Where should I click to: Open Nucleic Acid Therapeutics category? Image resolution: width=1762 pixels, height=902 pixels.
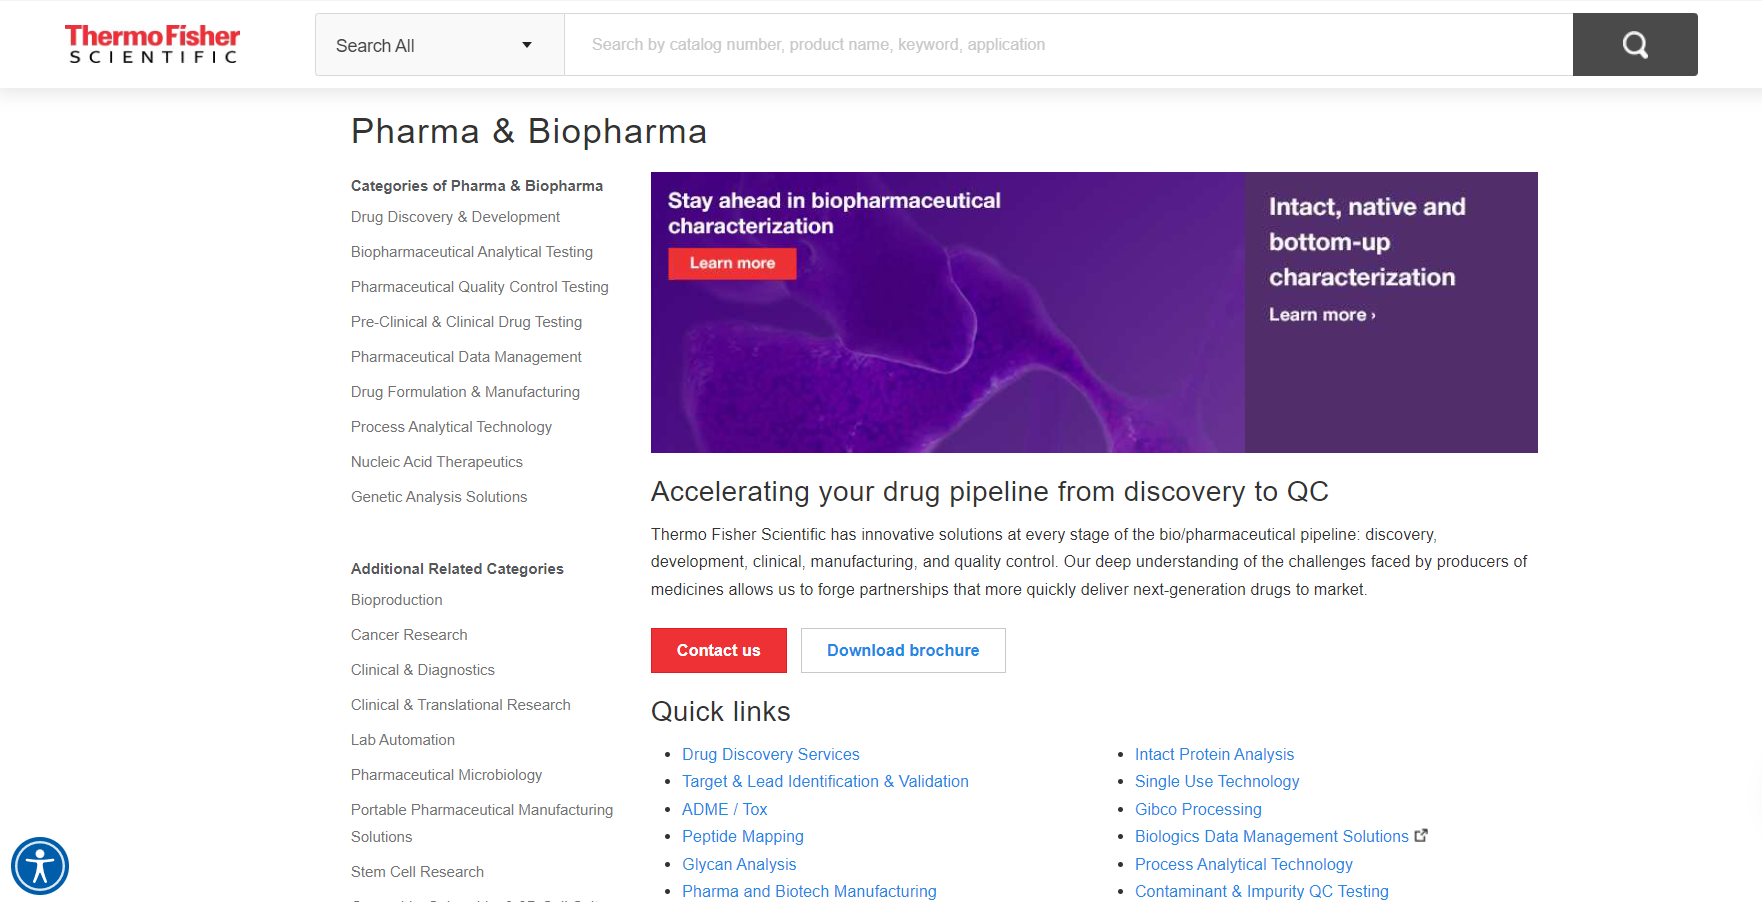tap(437, 462)
